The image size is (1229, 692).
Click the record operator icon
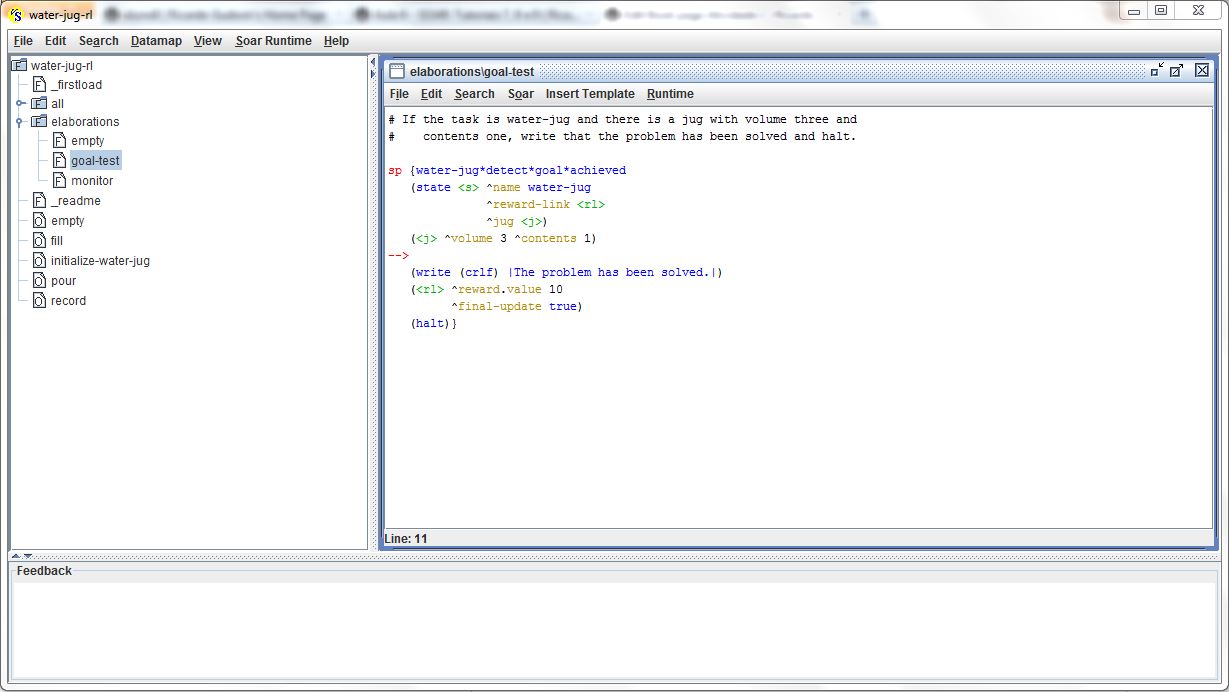click(x=39, y=301)
